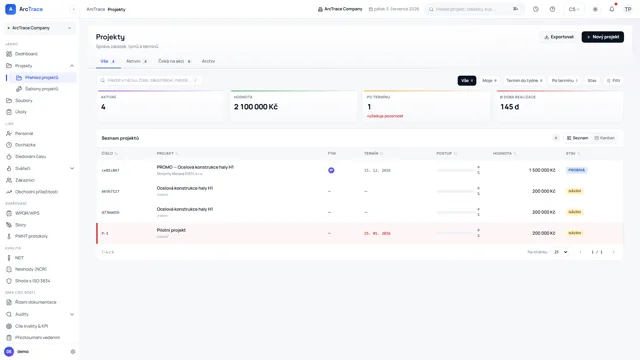Open the CS language dropdown
Image resolution: width=640 pixels, height=360 pixels.
(573, 9)
